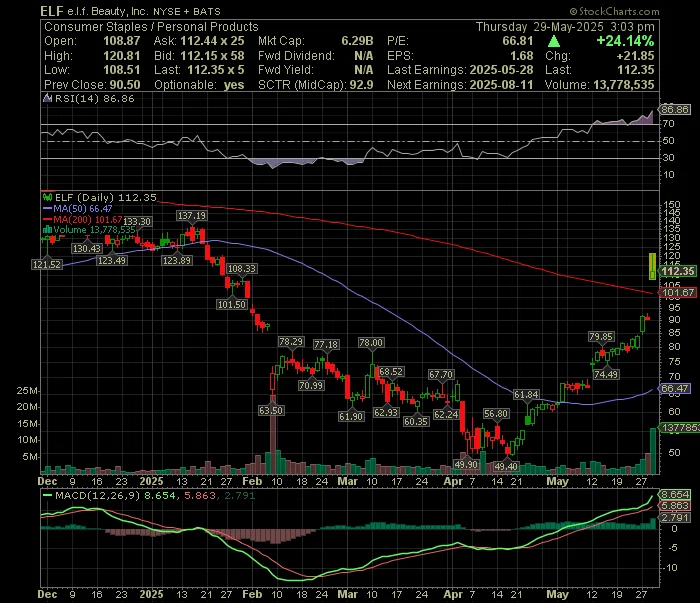This screenshot has width=700, height=603.
Task: Click the Ask quote 112.44 x 25
Action: [x=212, y=41]
